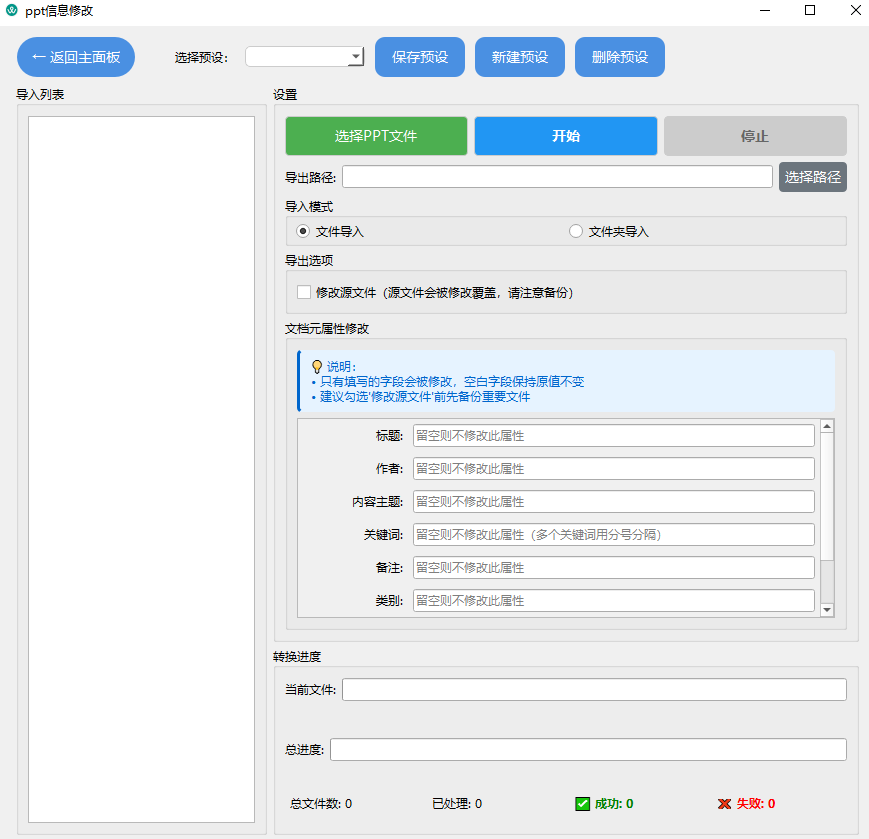Click the app logo in the title bar
Screen dimensions: 869x839
point(14,11)
